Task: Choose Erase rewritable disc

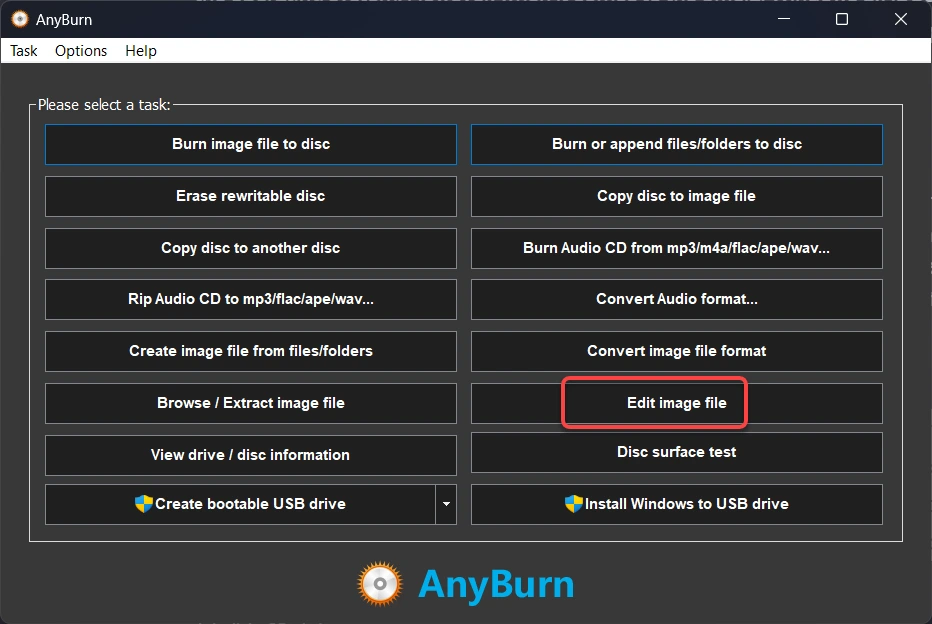Action: click(x=251, y=196)
